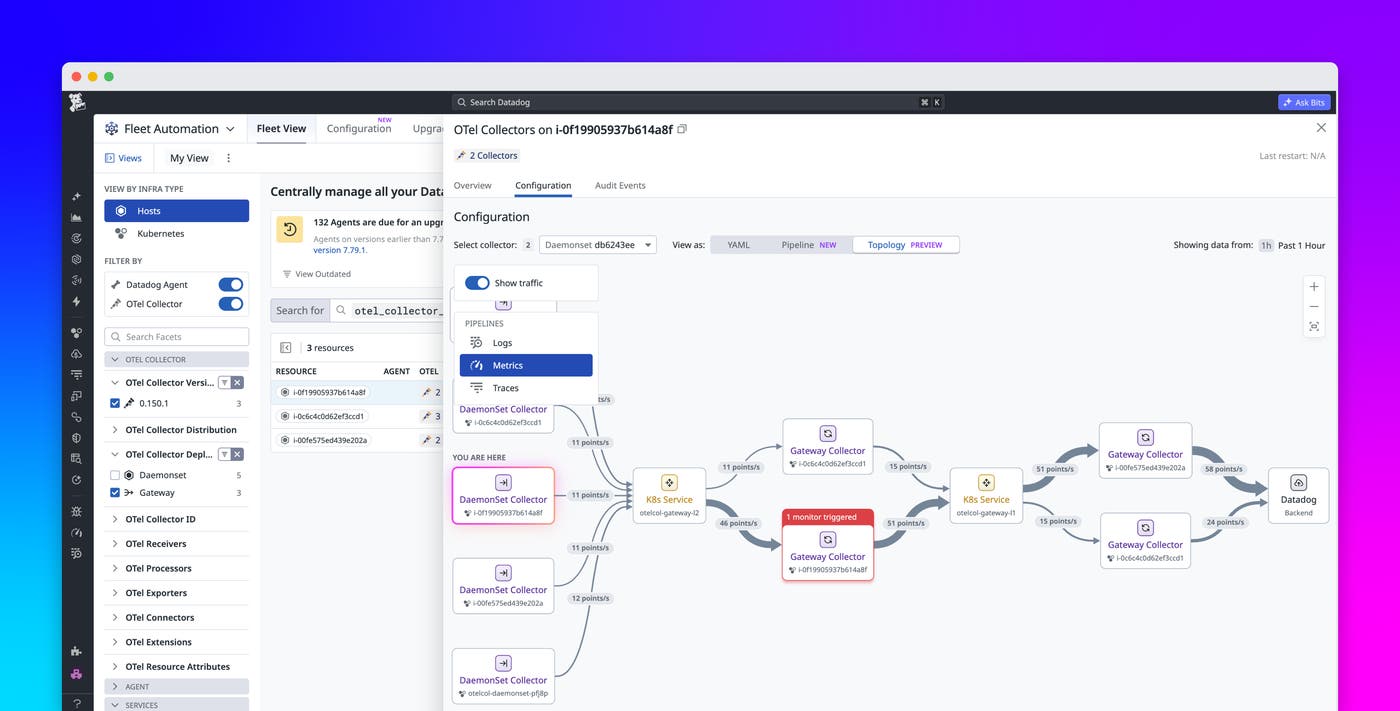Select the Gateway Collector with monitor triggered
The width and height of the screenshot is (1400, 711).
tap(828, 545)
